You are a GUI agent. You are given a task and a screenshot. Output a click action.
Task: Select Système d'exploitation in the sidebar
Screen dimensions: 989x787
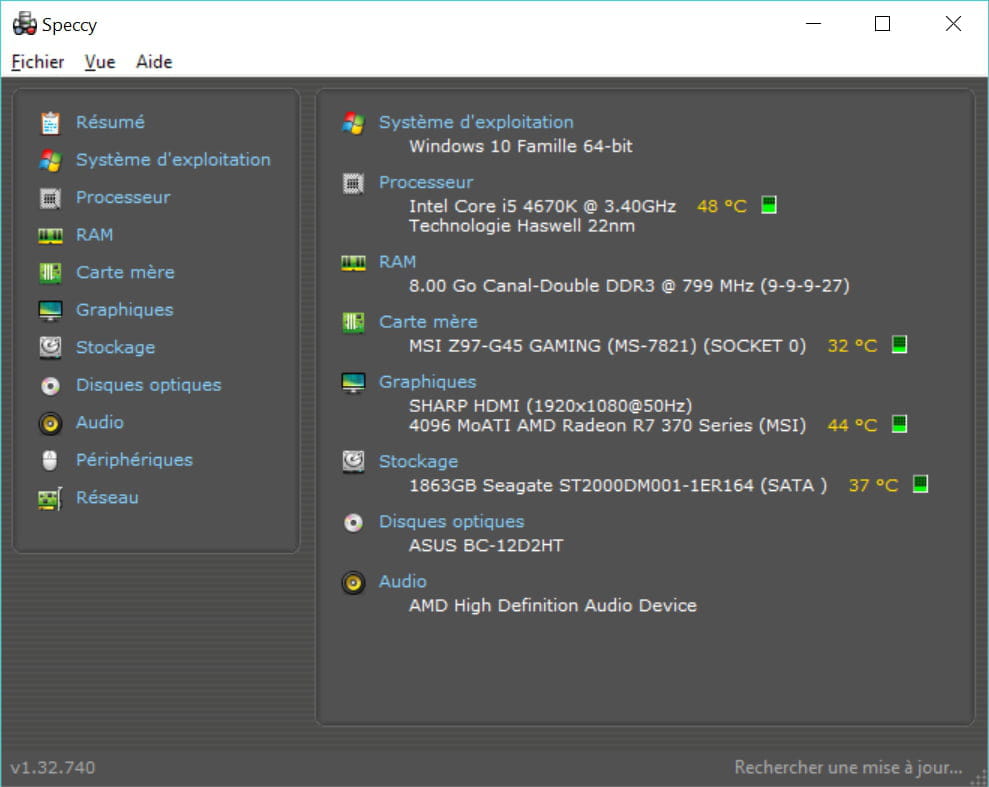tap(173, 160)
